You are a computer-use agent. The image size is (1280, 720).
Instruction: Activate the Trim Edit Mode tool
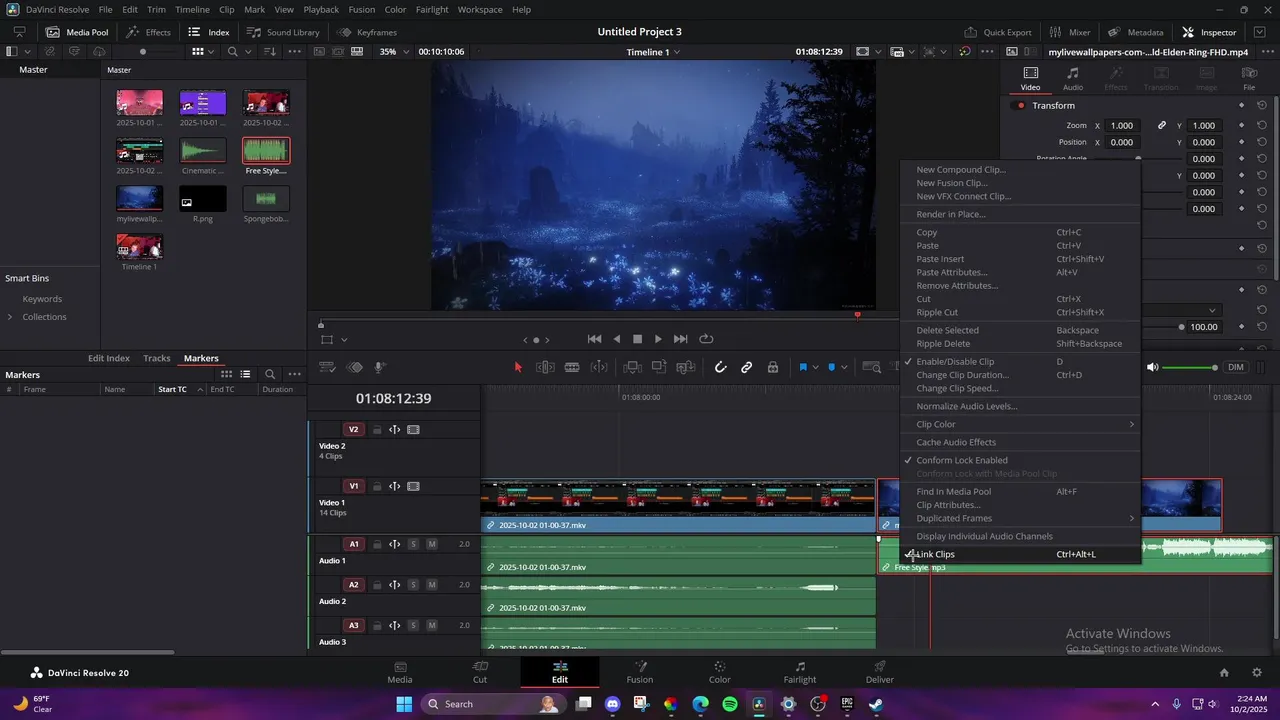click(545, 367)
